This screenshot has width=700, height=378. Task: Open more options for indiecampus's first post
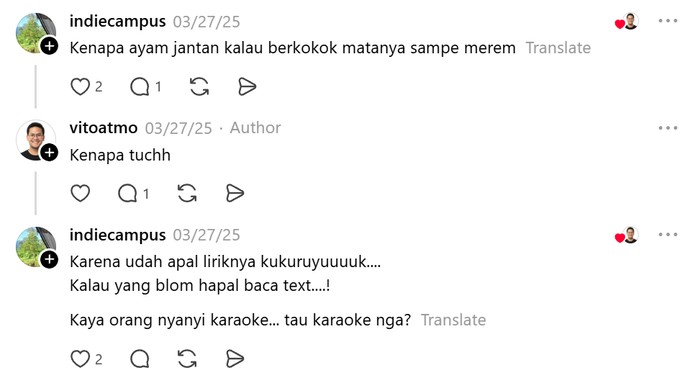pyautogui.click(x=668, y=21)
